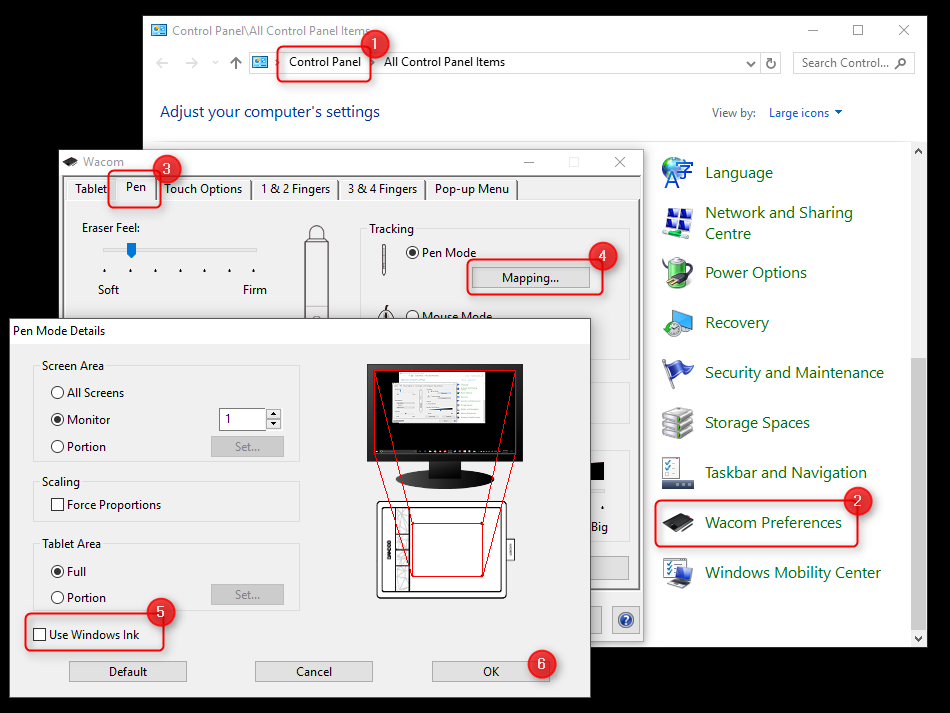This screenshot has height=713, width=950.
Task: Switch to the Pen tab
Action: tap(136, 187)
